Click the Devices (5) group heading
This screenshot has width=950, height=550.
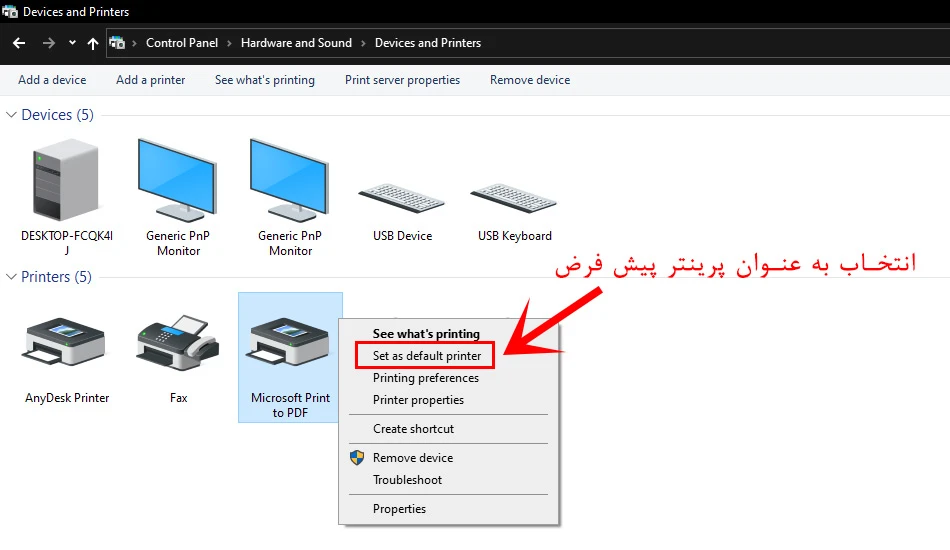coord(58,115)
